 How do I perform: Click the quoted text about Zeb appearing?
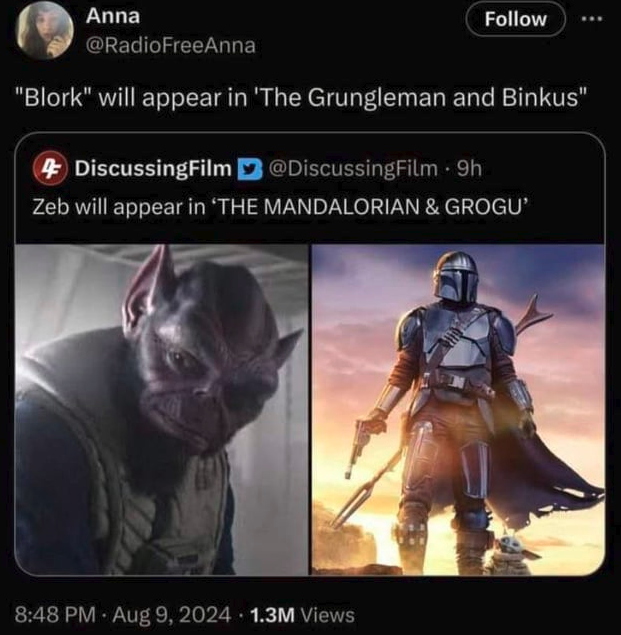(x=280, y=207)
